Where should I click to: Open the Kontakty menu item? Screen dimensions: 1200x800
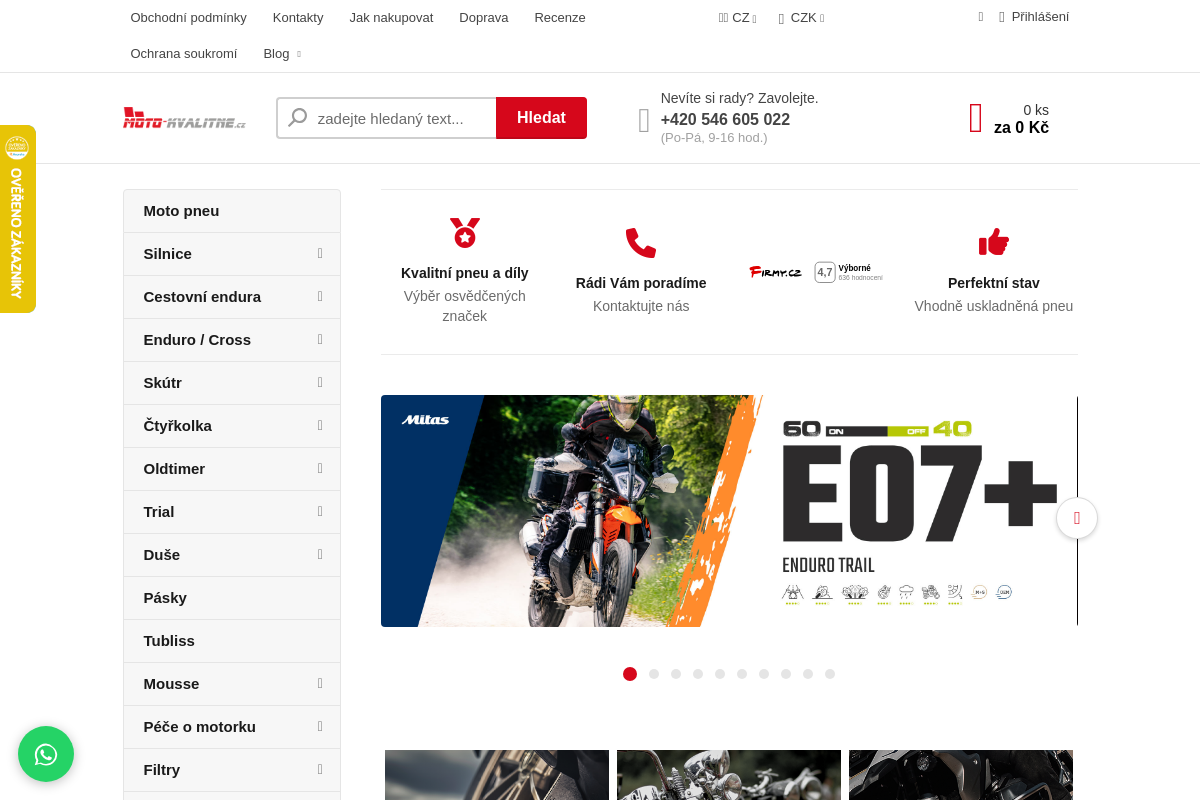point(298,18)
